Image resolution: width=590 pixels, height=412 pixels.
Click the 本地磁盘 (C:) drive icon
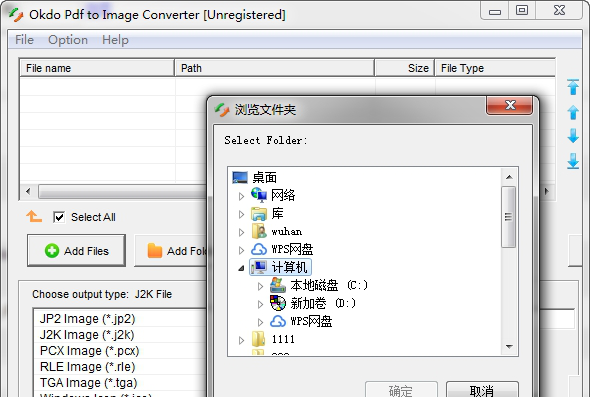coord(278,285)
